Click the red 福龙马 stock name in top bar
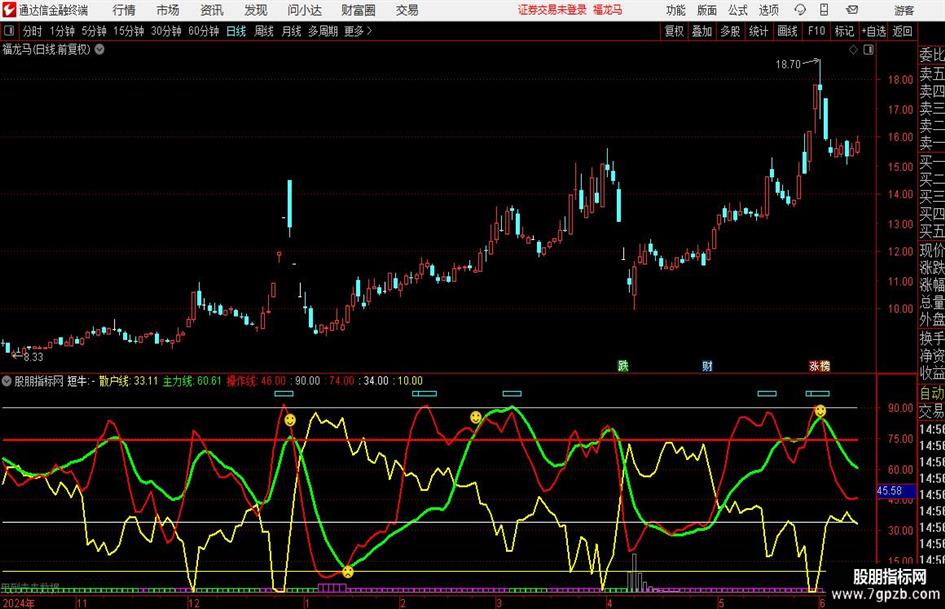The height and width of the screenshot is (609, 945). [608, 10]
